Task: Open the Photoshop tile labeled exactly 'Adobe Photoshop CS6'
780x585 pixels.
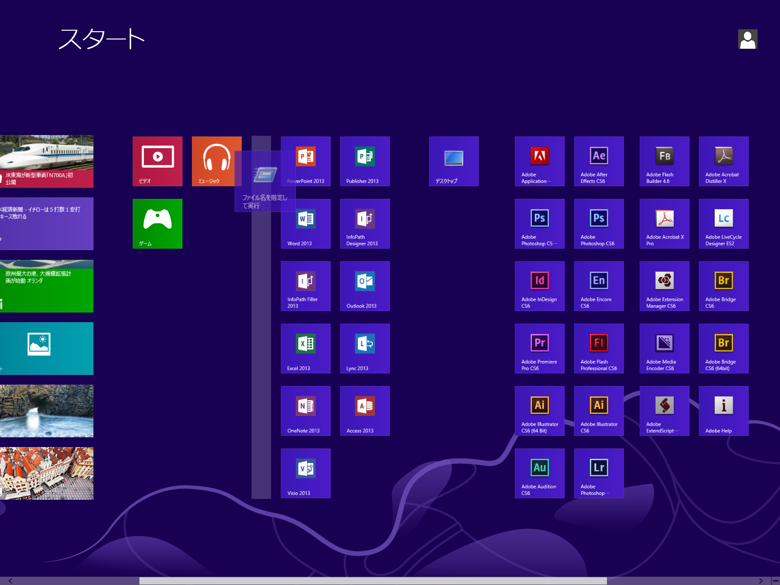Action: (x=599, y=224)
